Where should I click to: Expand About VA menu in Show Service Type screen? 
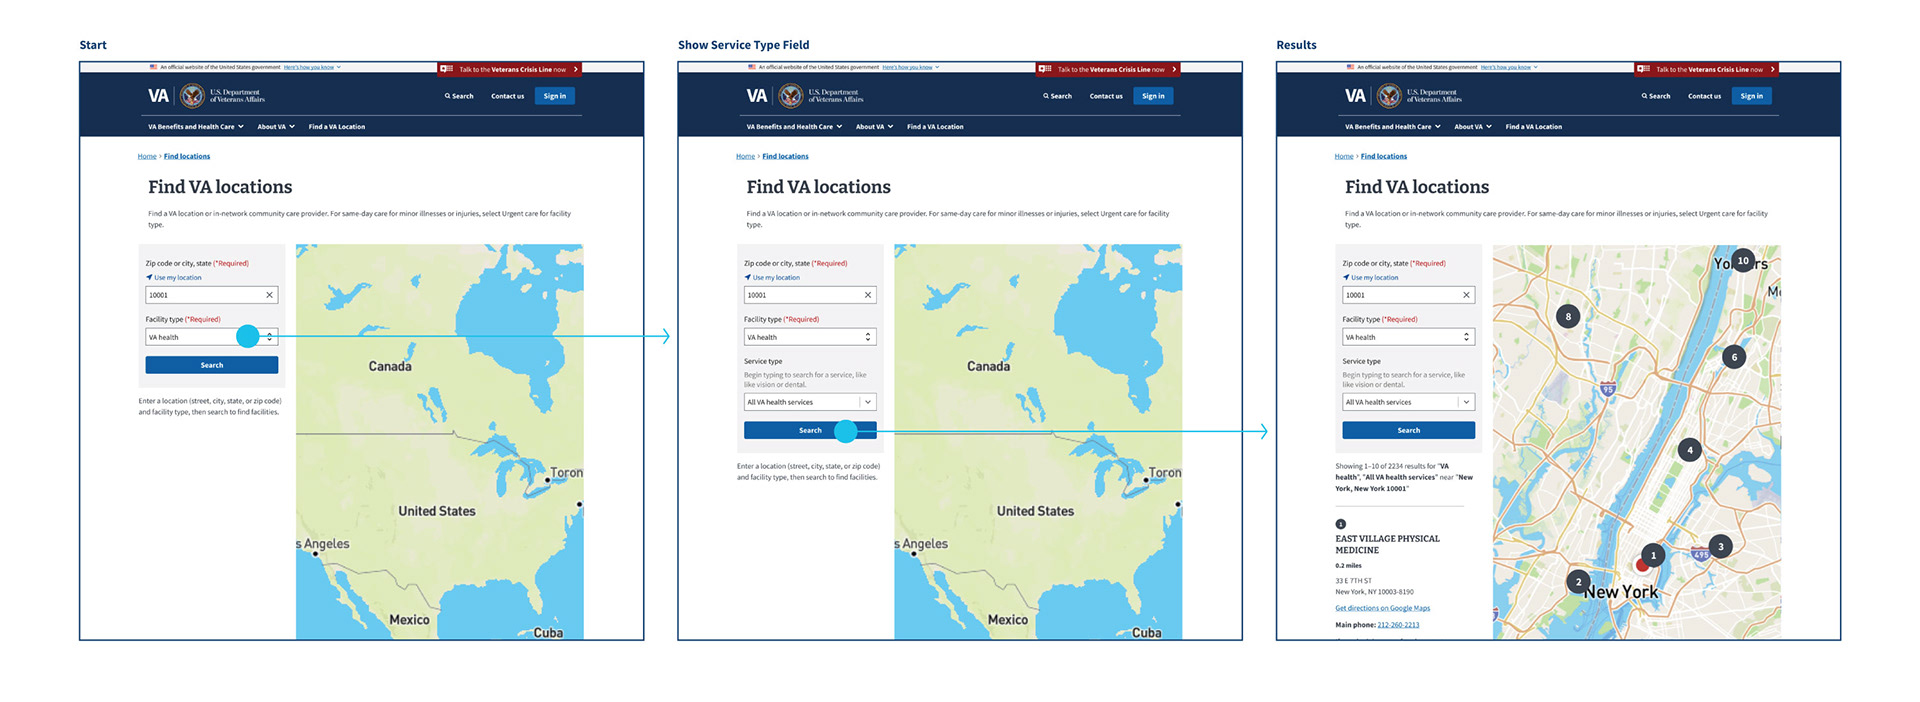pos(874,127)
